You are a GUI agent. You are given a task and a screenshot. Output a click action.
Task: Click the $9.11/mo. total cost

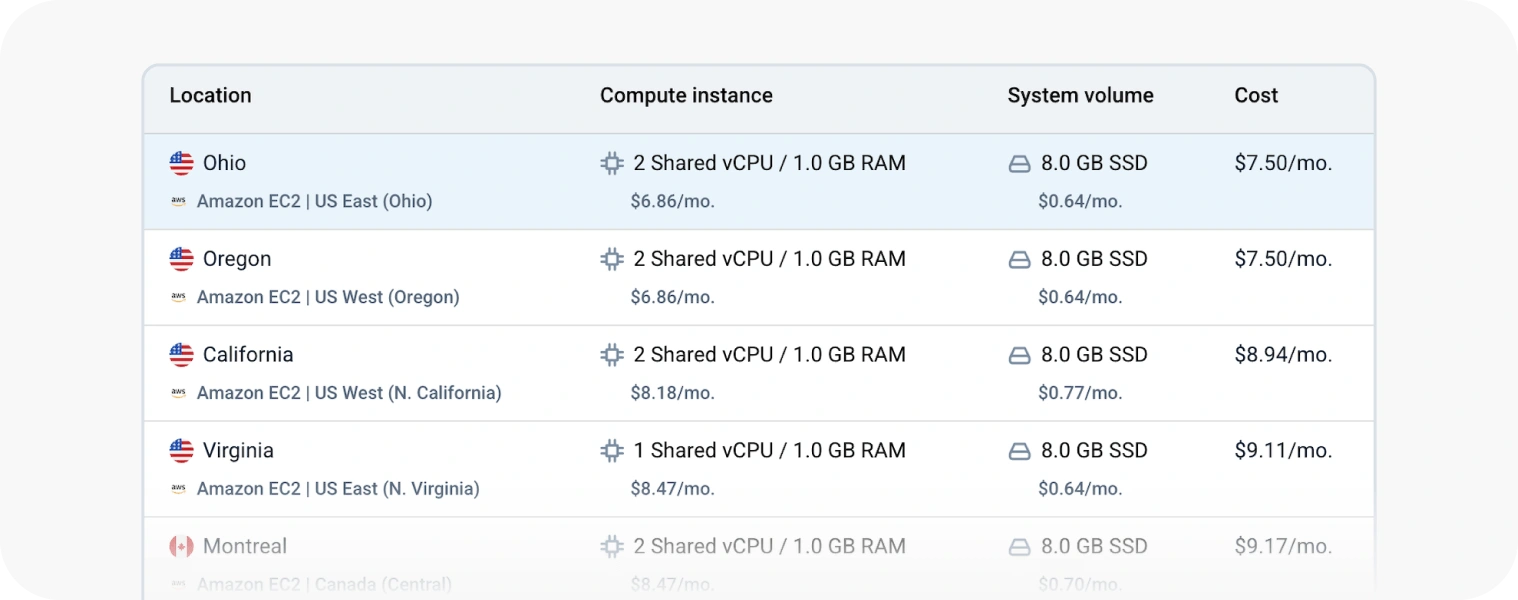pyautogui.click(x=1284, y=451)
